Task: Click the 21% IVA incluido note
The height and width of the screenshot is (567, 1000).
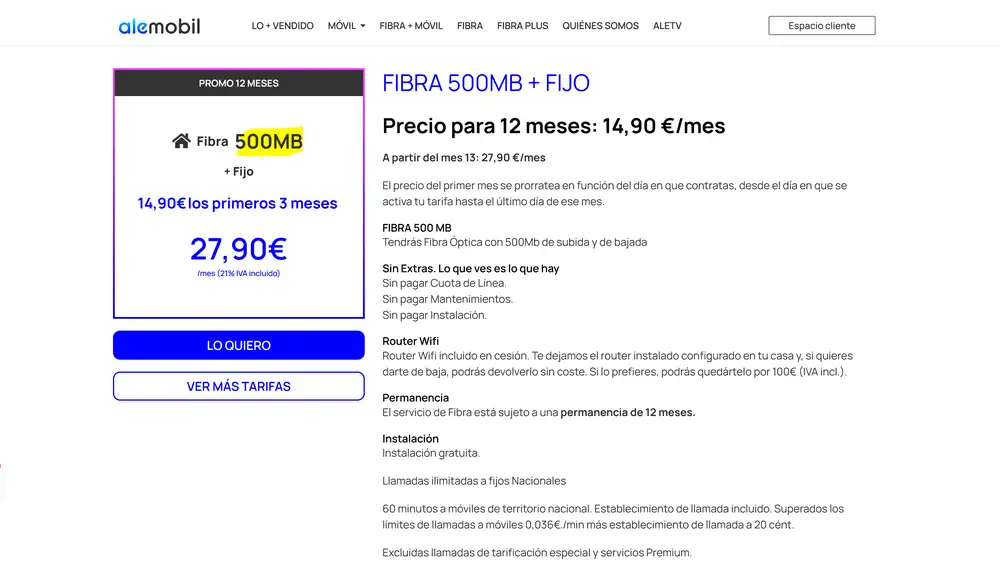Action: [238, 273]
